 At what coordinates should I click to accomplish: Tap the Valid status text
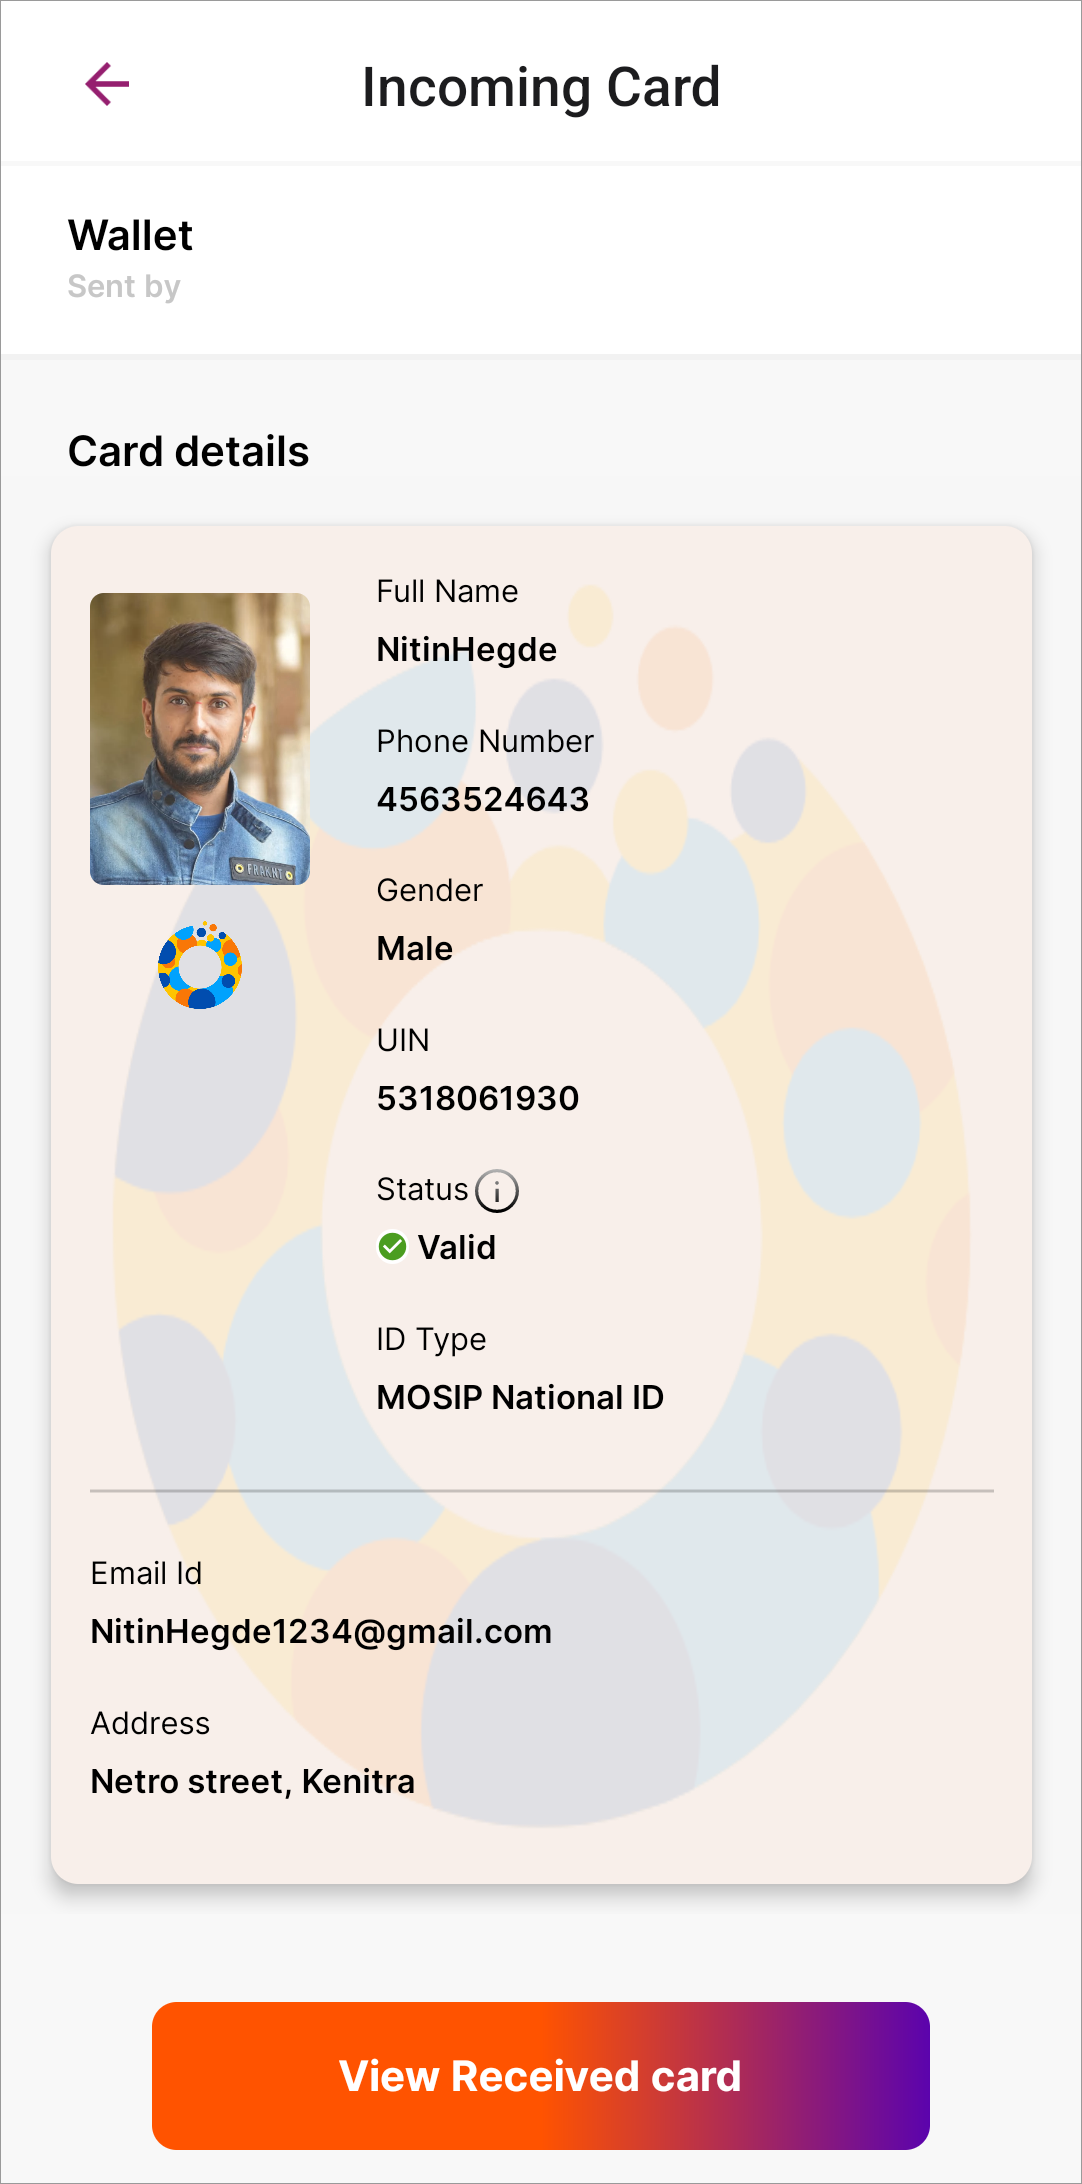tap(457, 1248)
